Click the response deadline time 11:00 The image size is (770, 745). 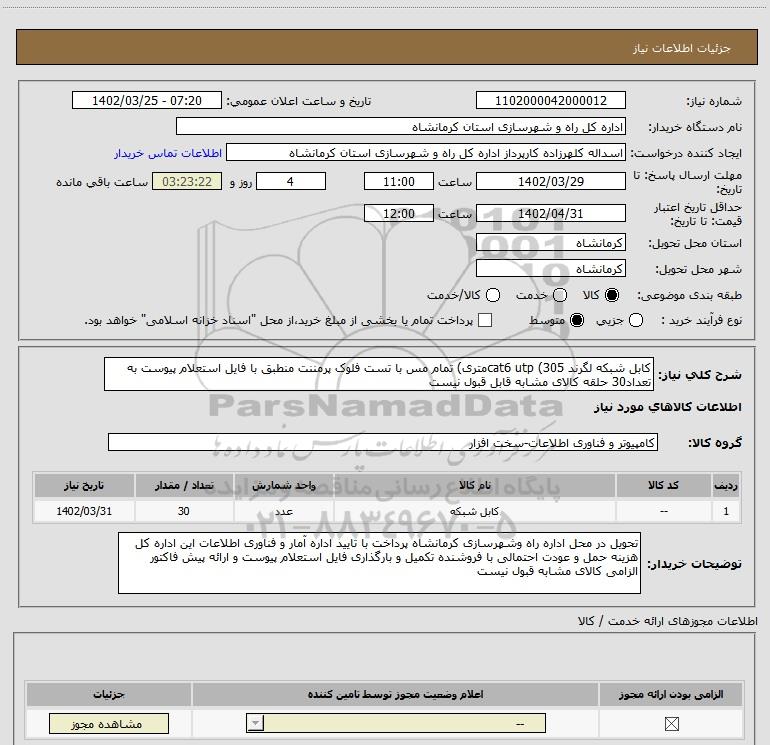(x=399, y=182)
